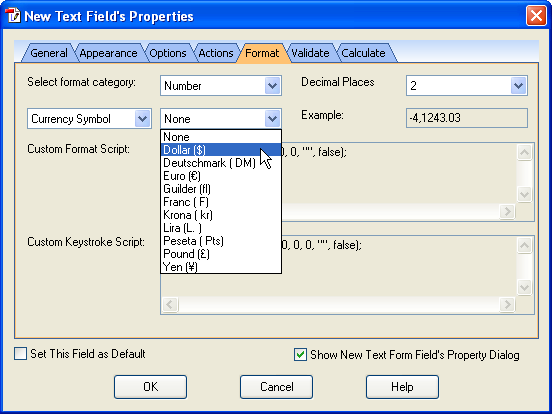Confirm settings with the OK button

point(150,387)
